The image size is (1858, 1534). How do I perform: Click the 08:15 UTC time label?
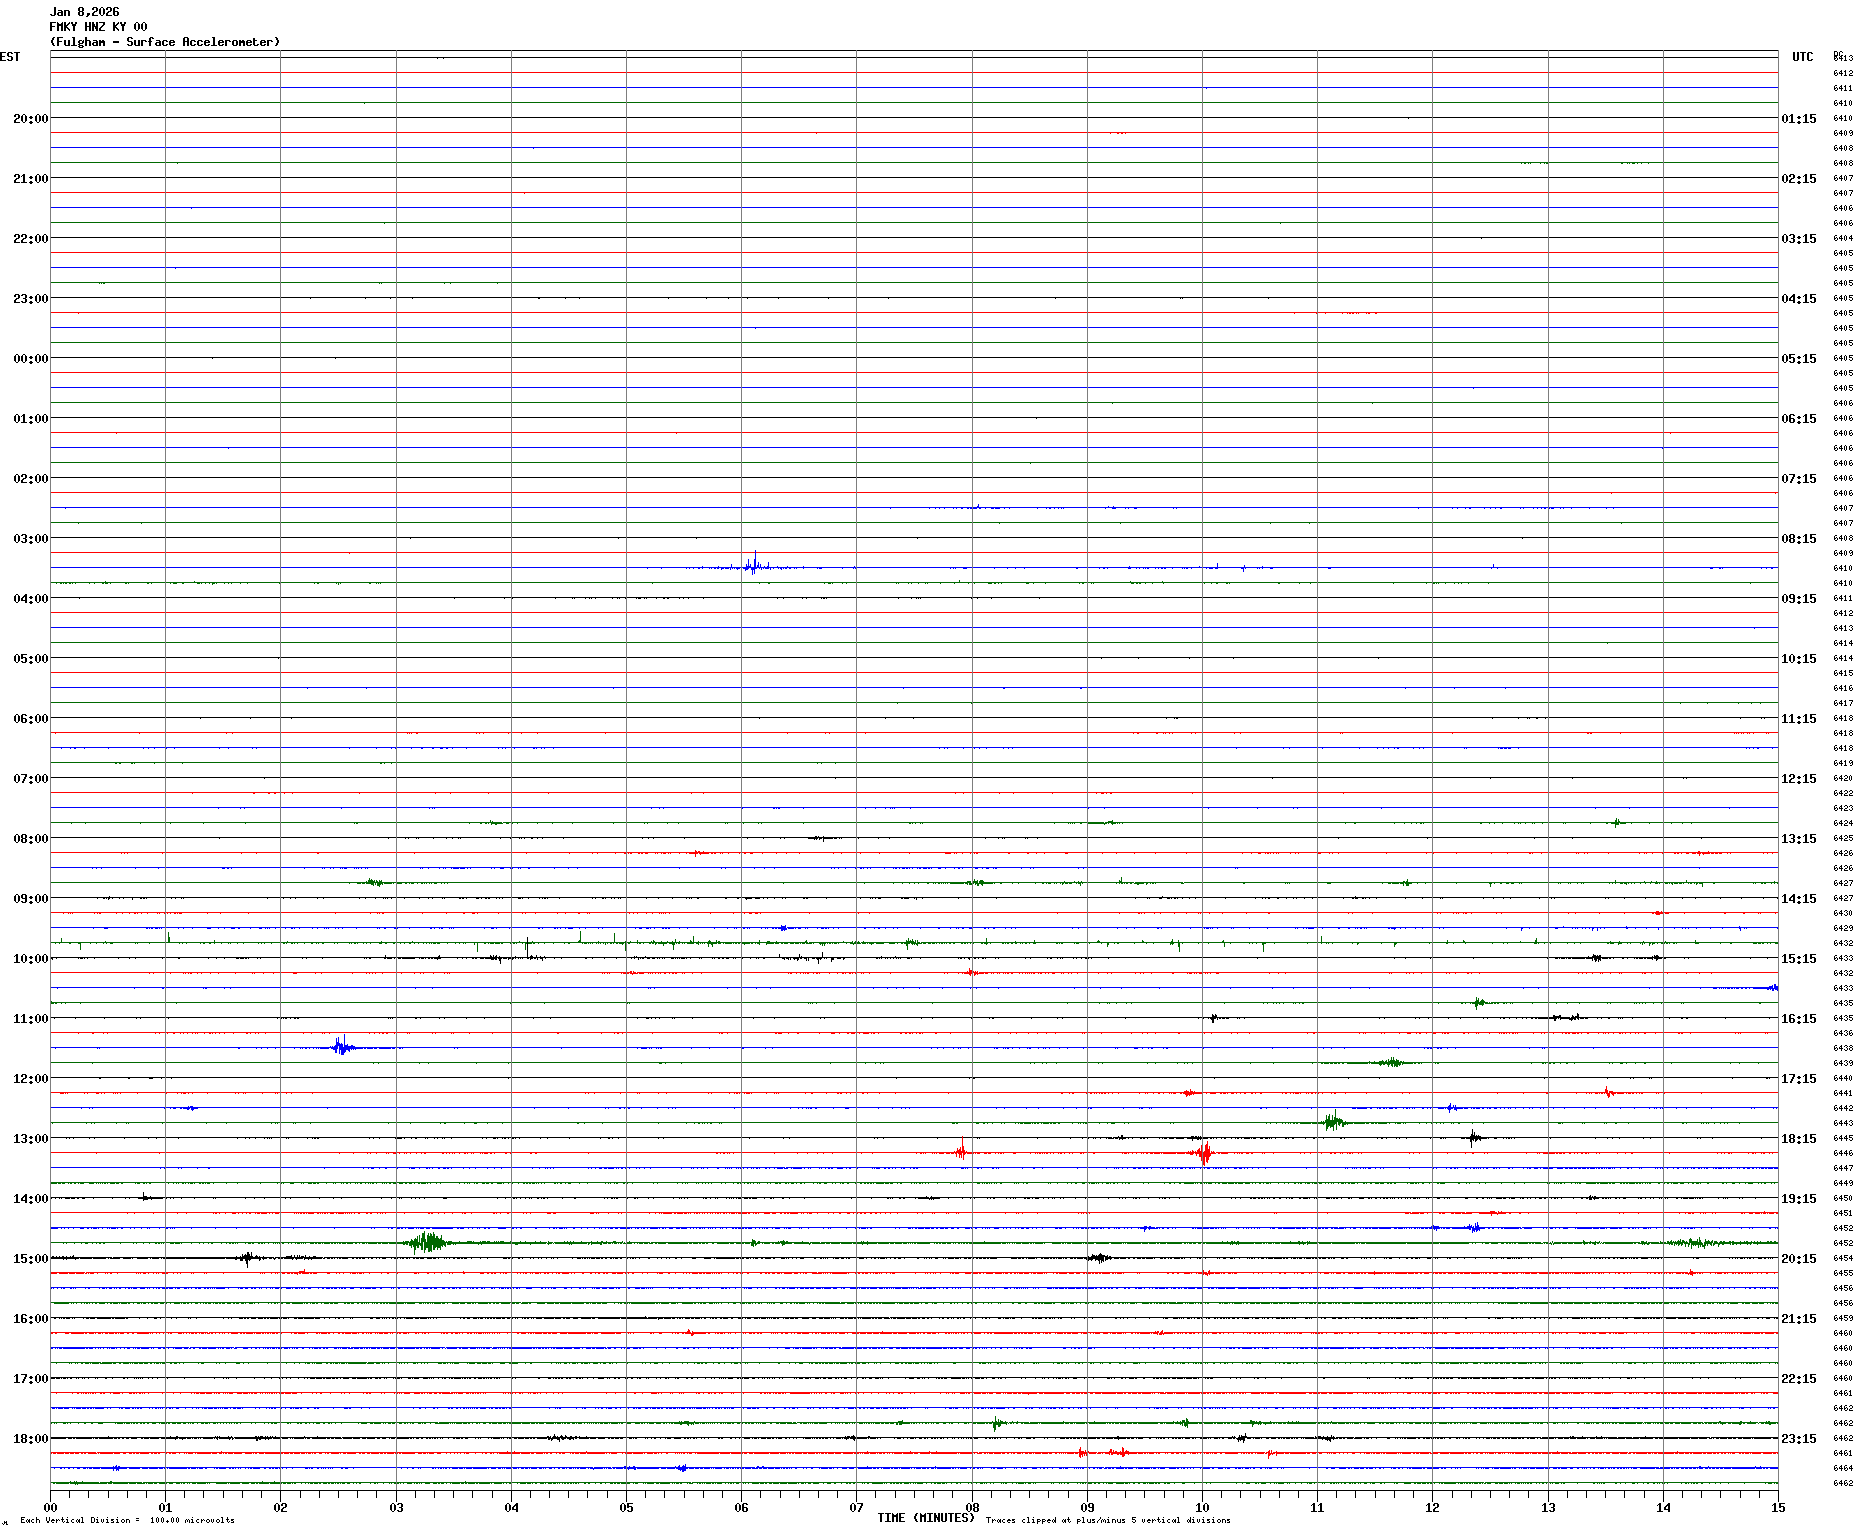point(1798,539)
